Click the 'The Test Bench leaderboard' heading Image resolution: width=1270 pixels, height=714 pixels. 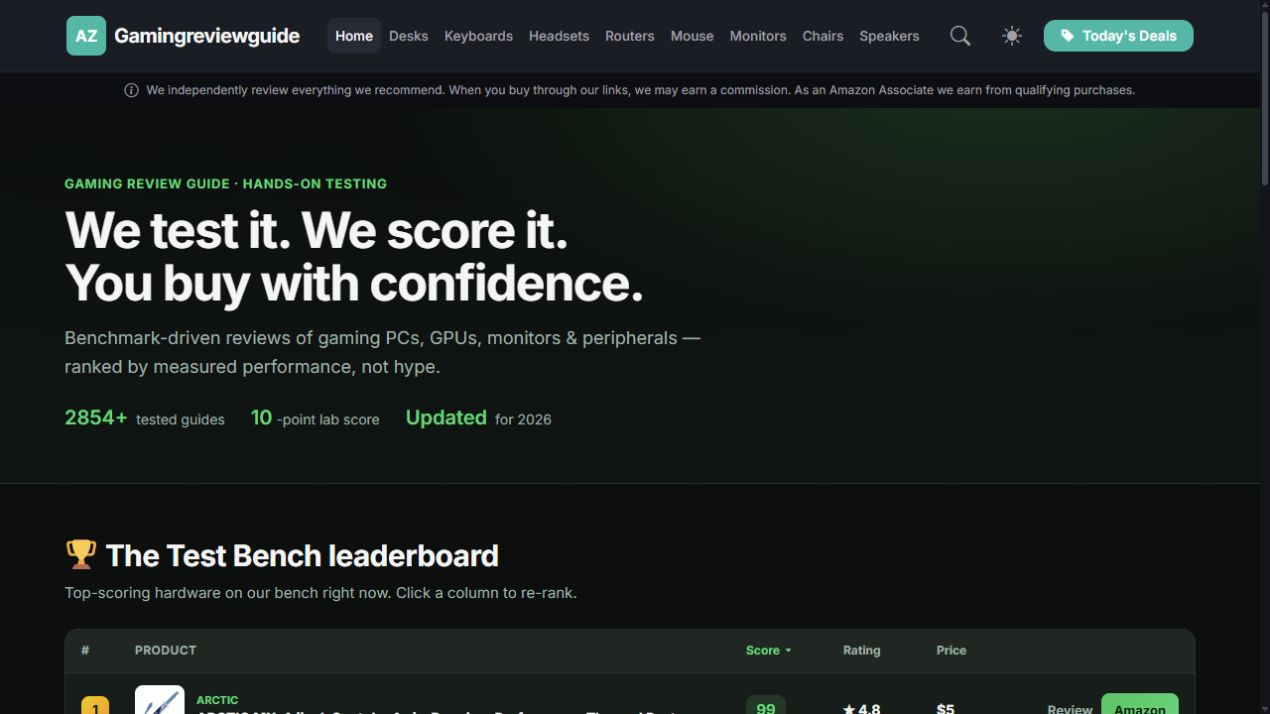pyautogui.click(x=302, y=555)
